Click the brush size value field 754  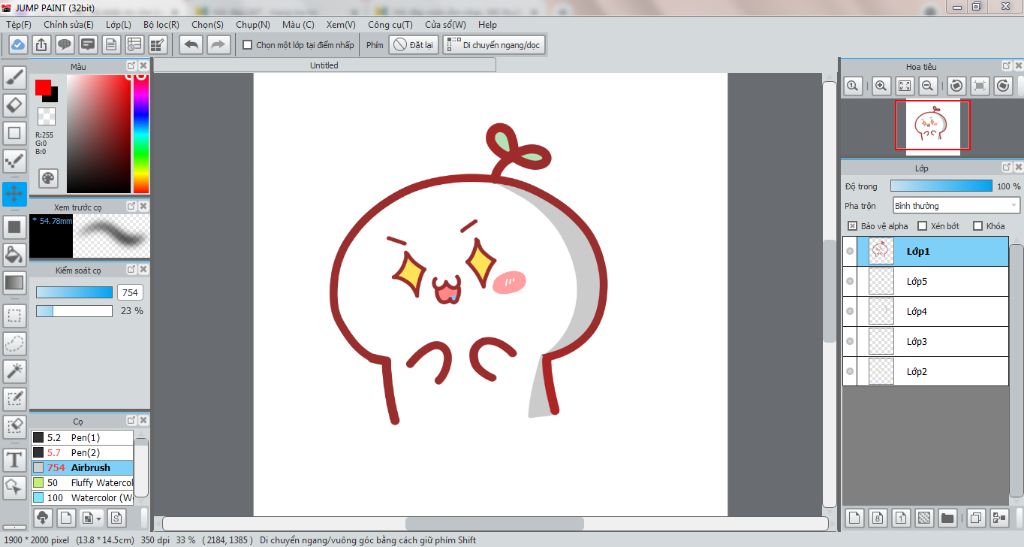130,292
